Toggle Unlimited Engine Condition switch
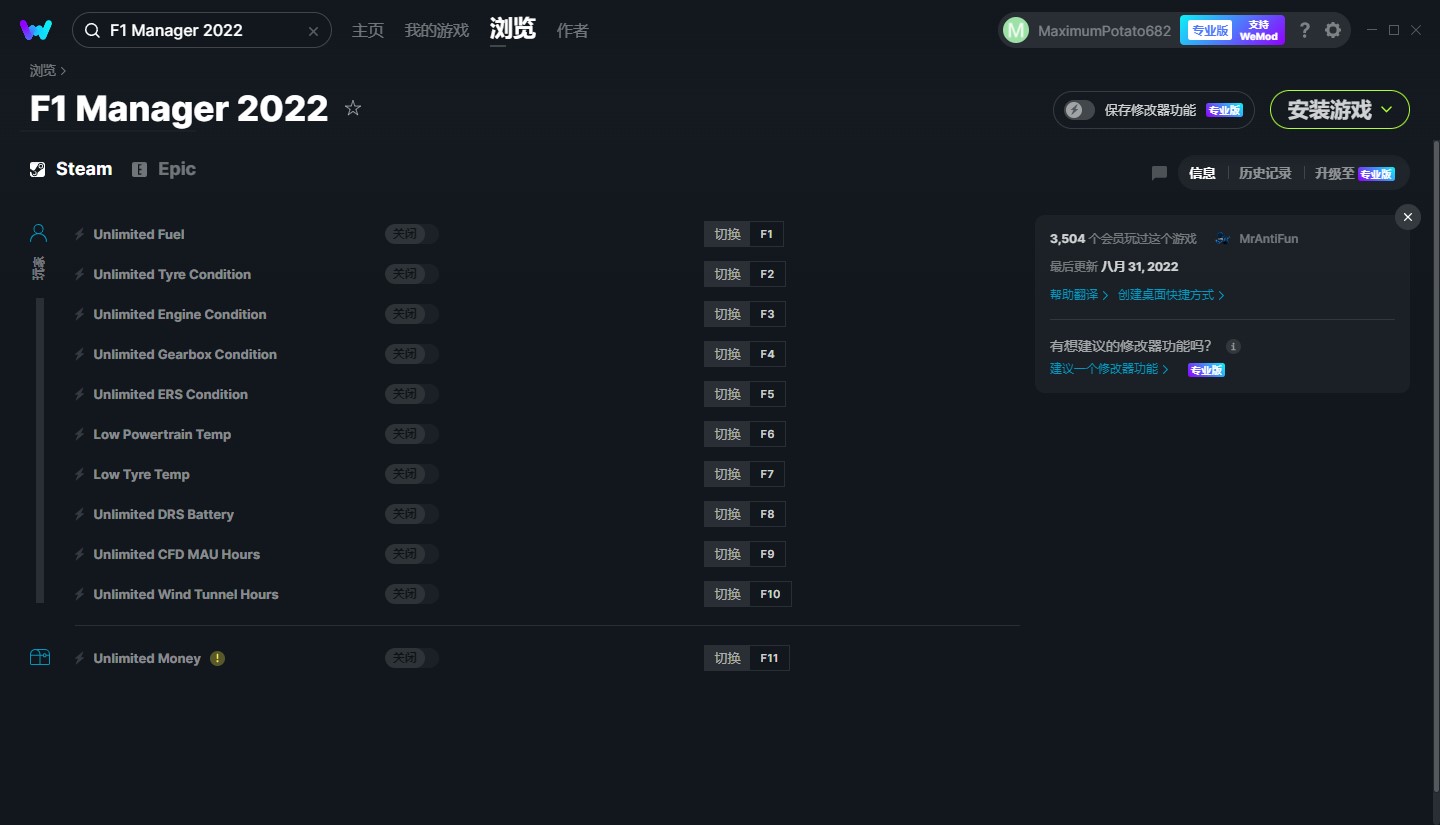The width and height of the screenshot is (1440, 825). tap(412, 314)
